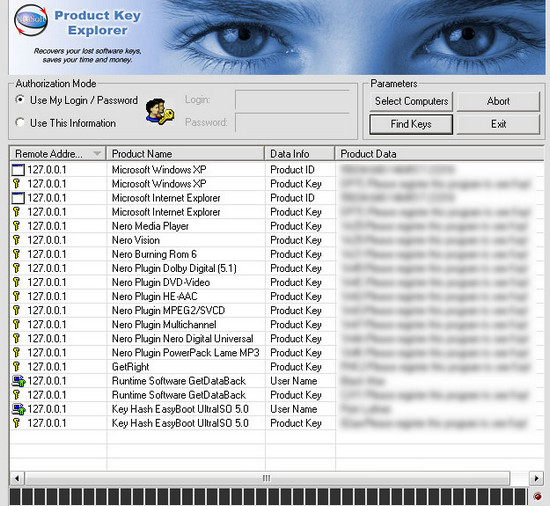The width and height of the screenshot is (550, 506).
Task: Select 'Nero Media Player' product name
Action: (x=150, y=226)
